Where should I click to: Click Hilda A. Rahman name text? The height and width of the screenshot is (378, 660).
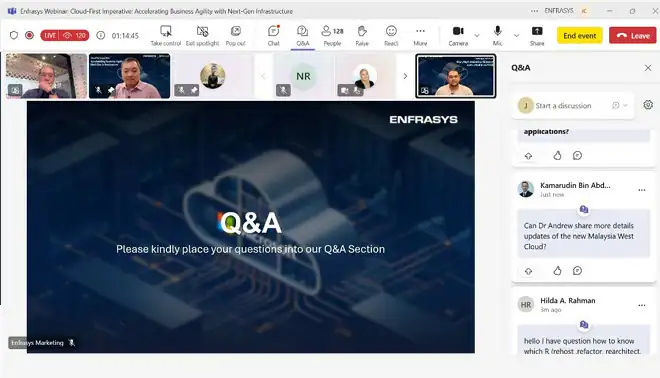pyautogui.click(x=567, y=301)
